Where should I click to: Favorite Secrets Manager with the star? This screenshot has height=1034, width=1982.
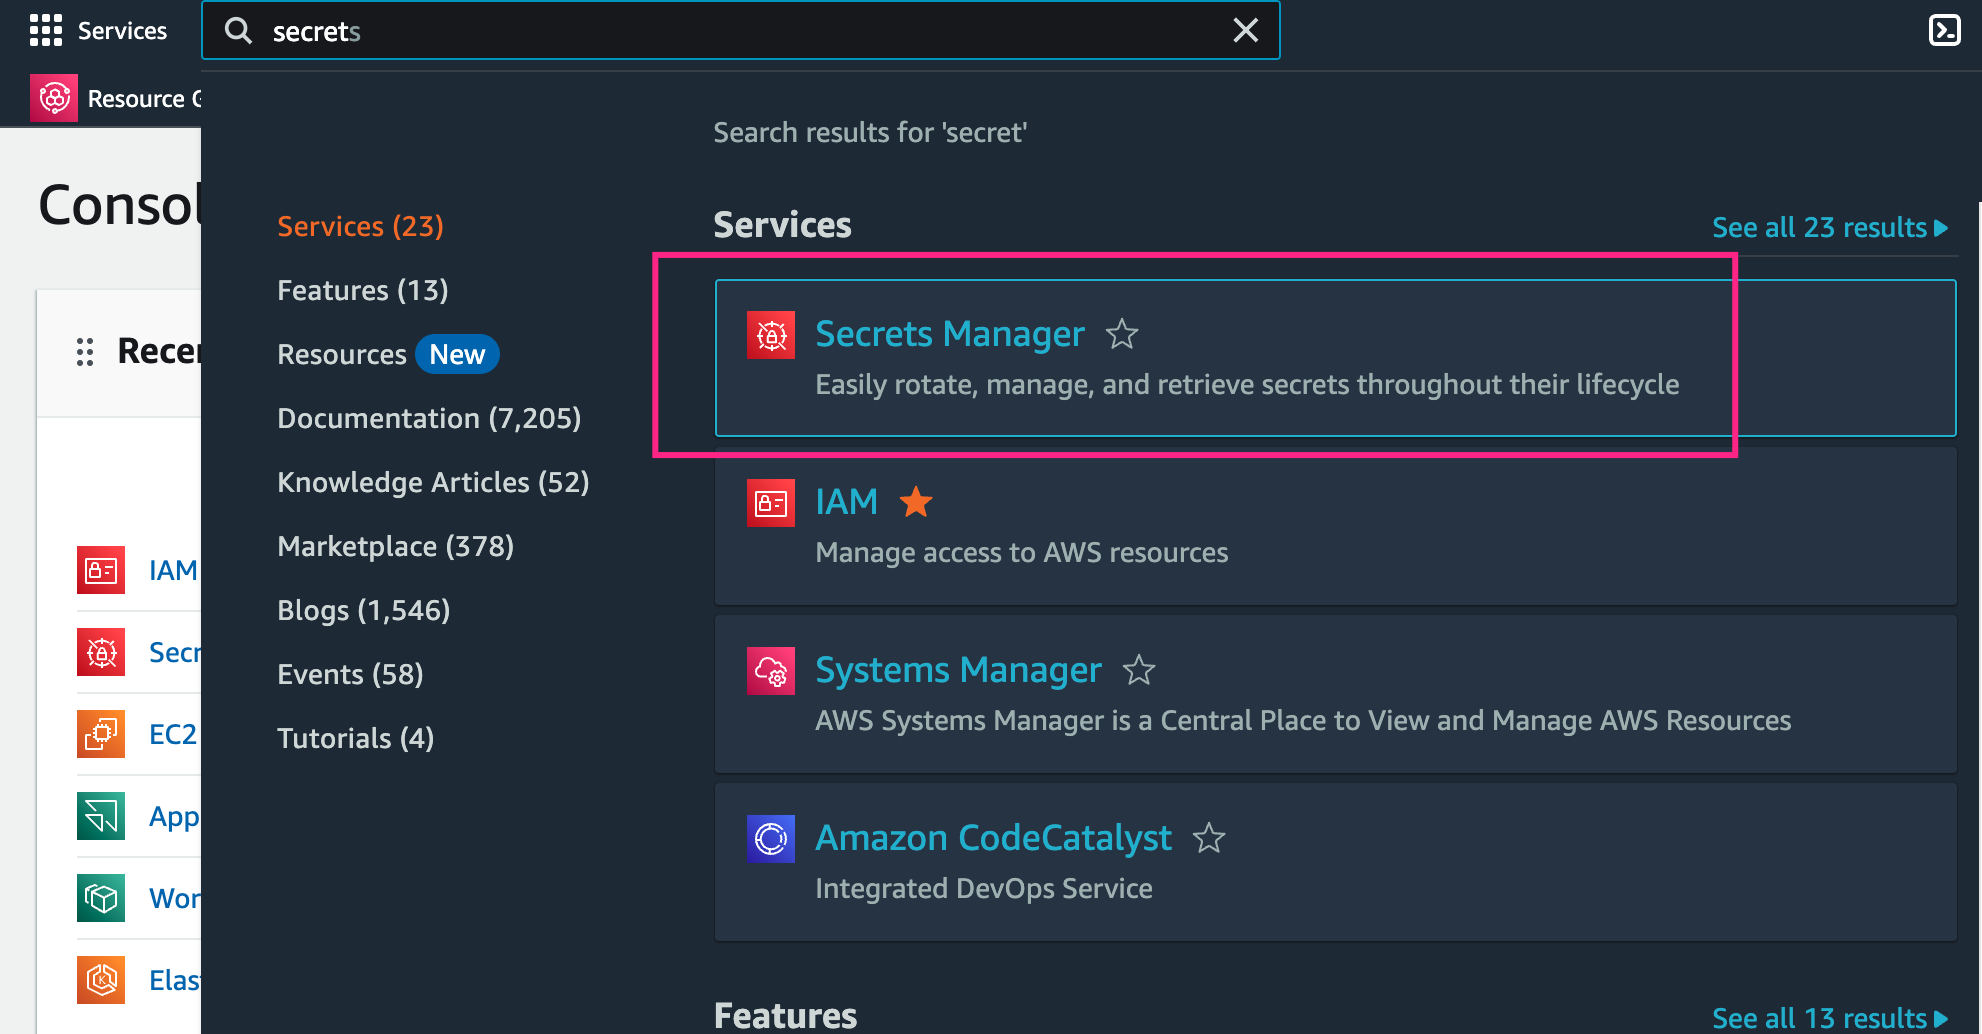(x=1122, y=334)
